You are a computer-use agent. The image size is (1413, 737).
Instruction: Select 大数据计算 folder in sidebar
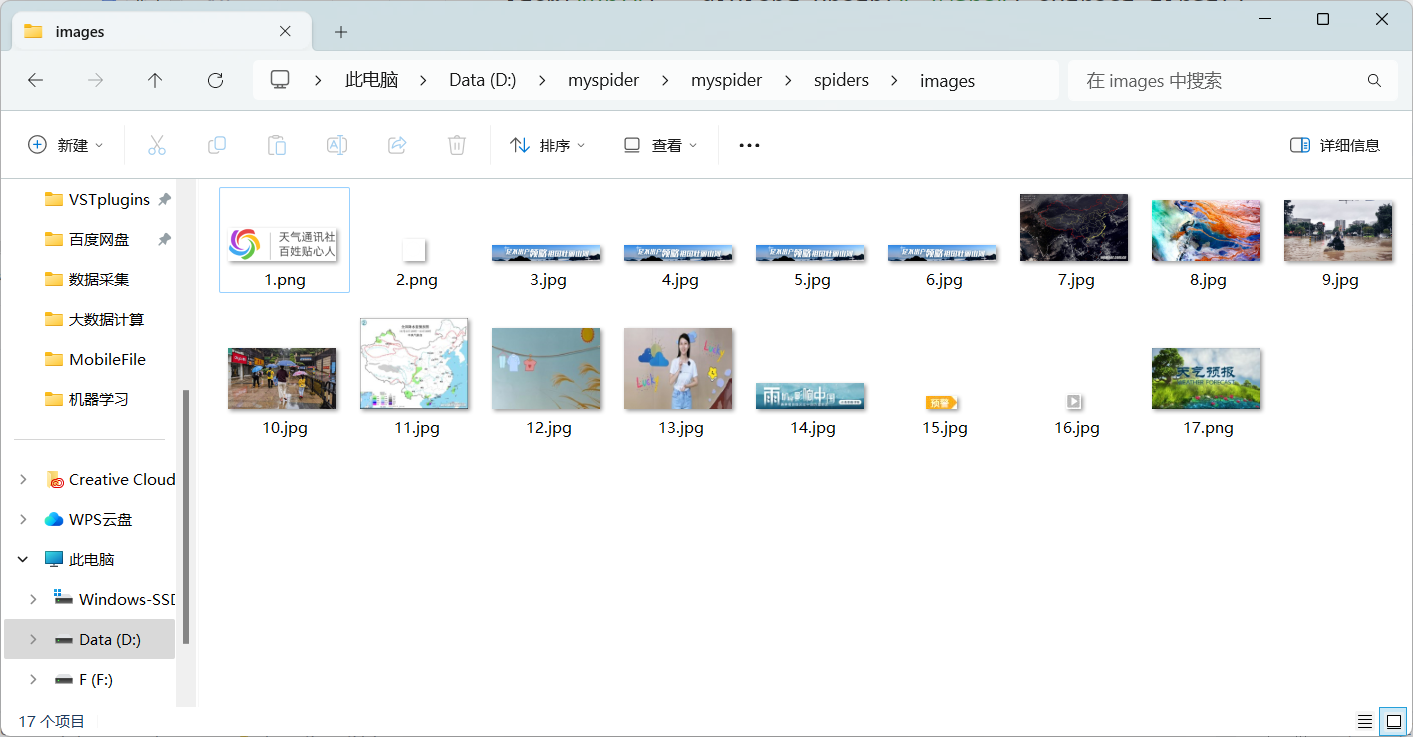pos(95,319)
